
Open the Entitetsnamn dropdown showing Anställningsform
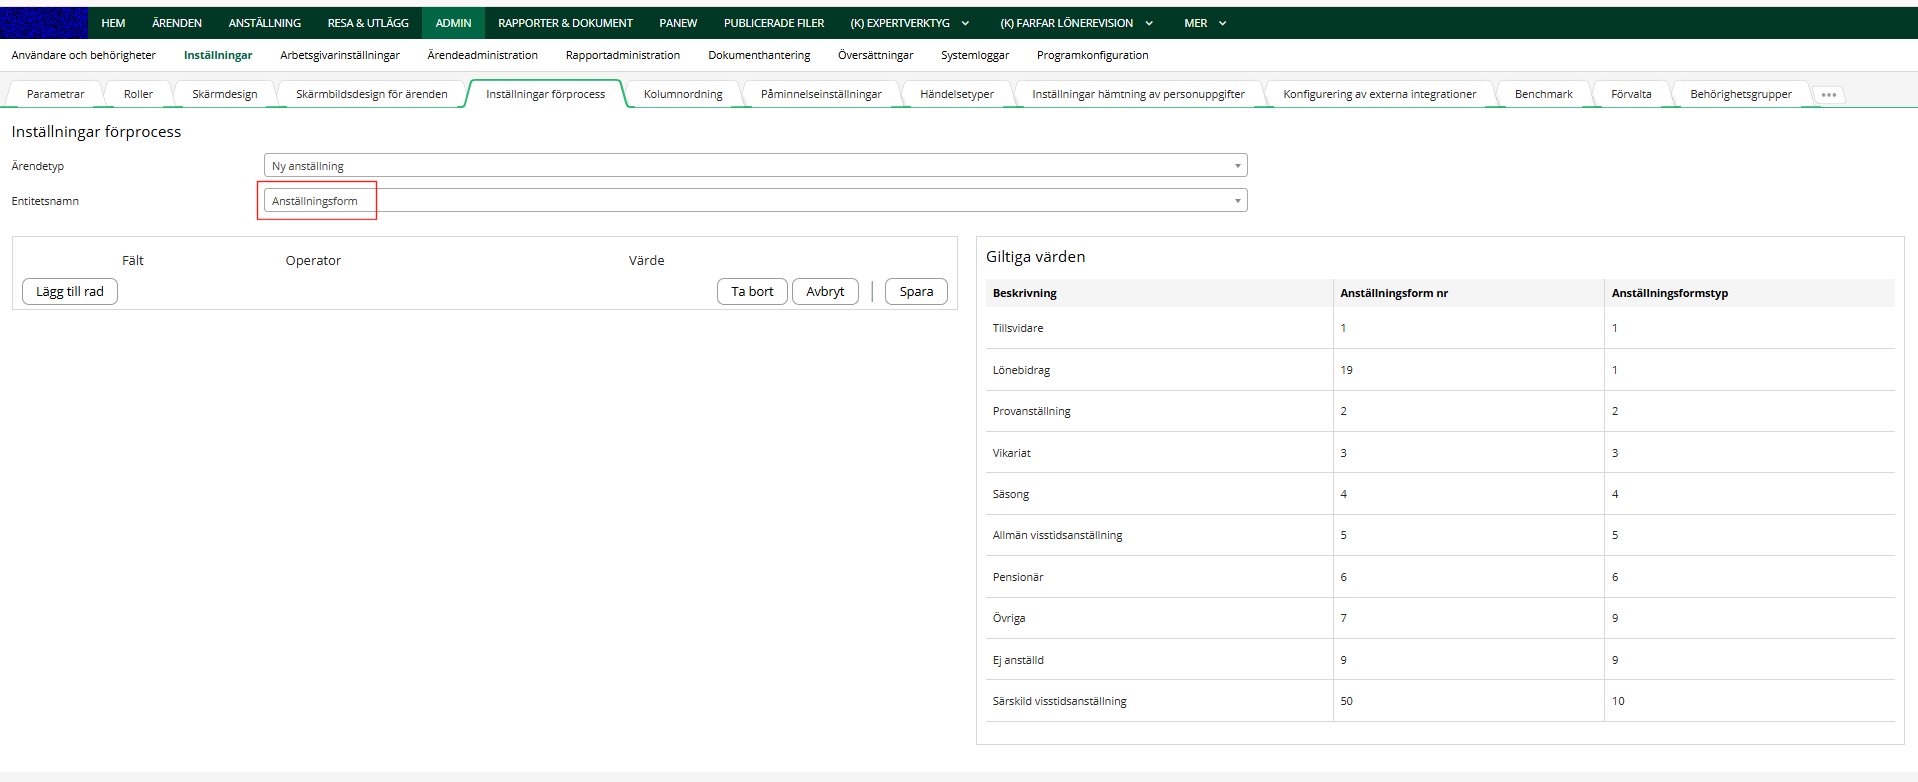[x=754, y=201]
